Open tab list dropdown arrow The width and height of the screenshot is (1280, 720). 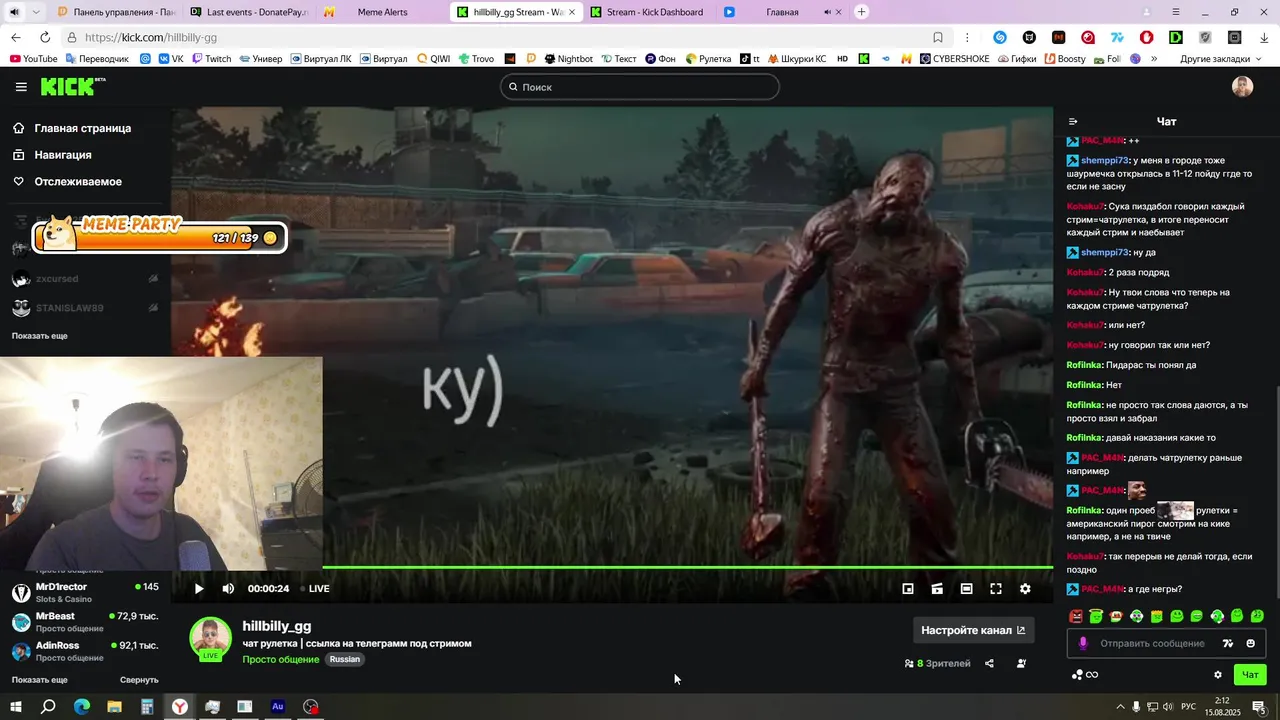[x=36, y=12]
